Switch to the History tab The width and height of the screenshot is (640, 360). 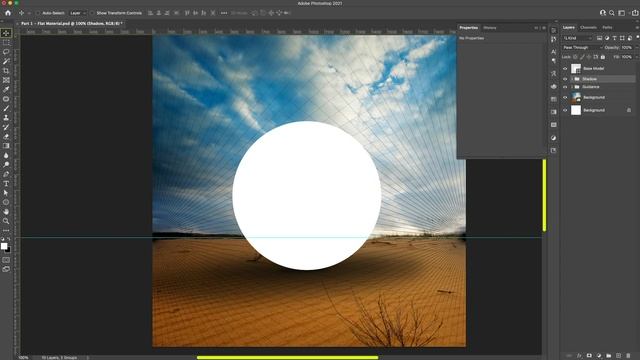pos(490,28)
